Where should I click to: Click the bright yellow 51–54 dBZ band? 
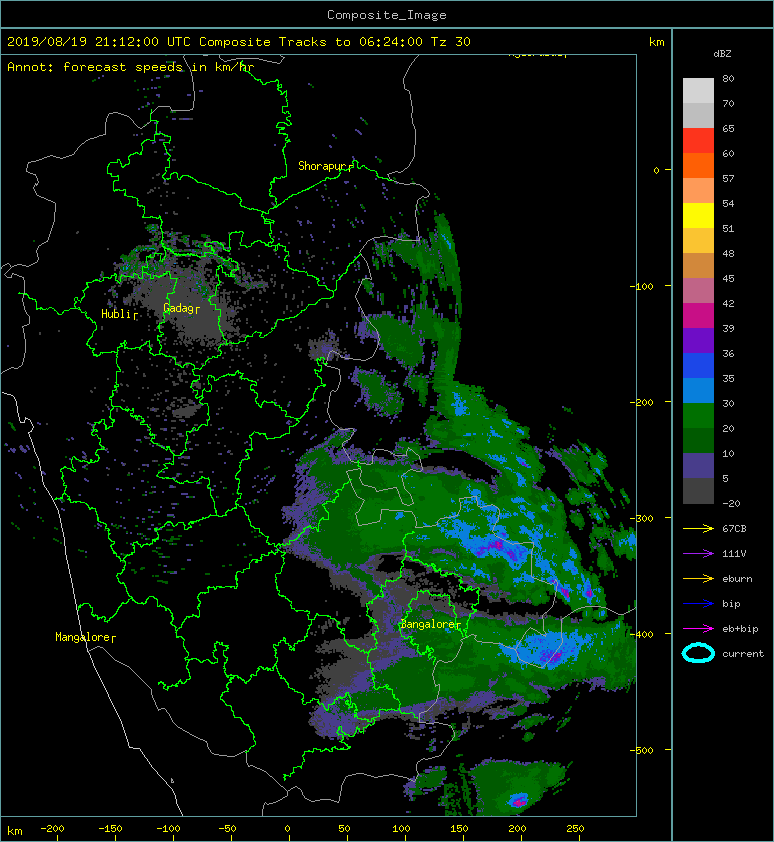[x=698, y=215]
